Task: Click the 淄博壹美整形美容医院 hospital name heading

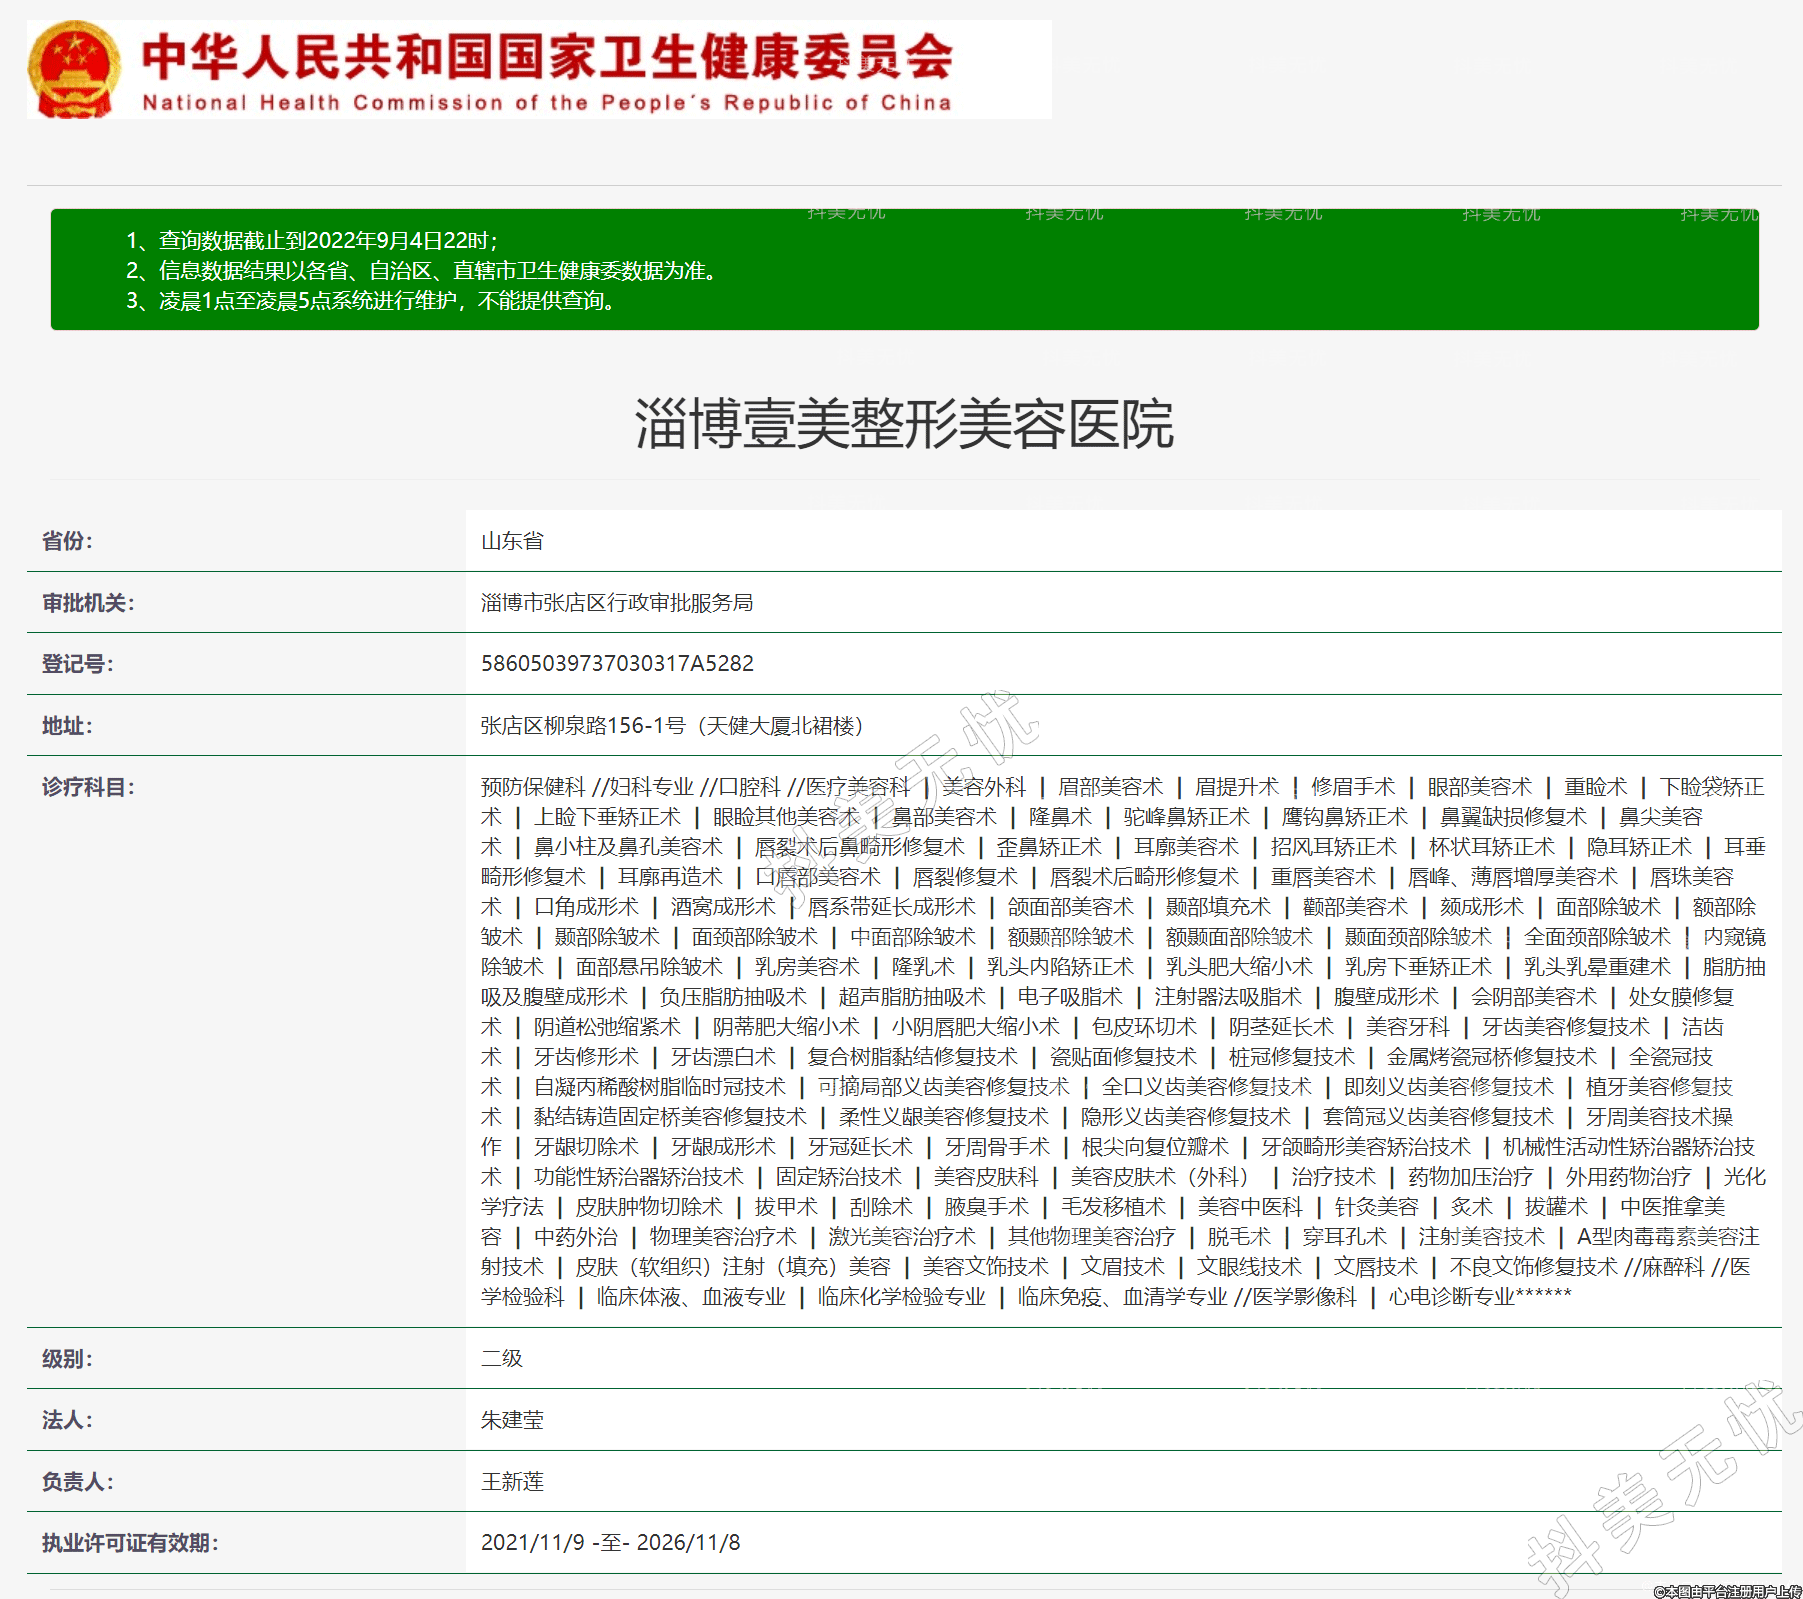Action: pyautogui.click(x=904, y=424)
